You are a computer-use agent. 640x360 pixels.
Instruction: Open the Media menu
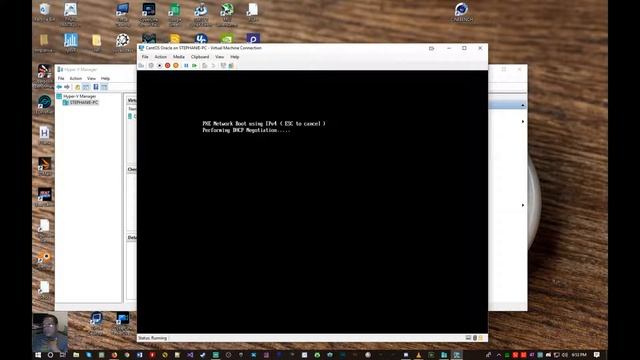tap(179, 57)
